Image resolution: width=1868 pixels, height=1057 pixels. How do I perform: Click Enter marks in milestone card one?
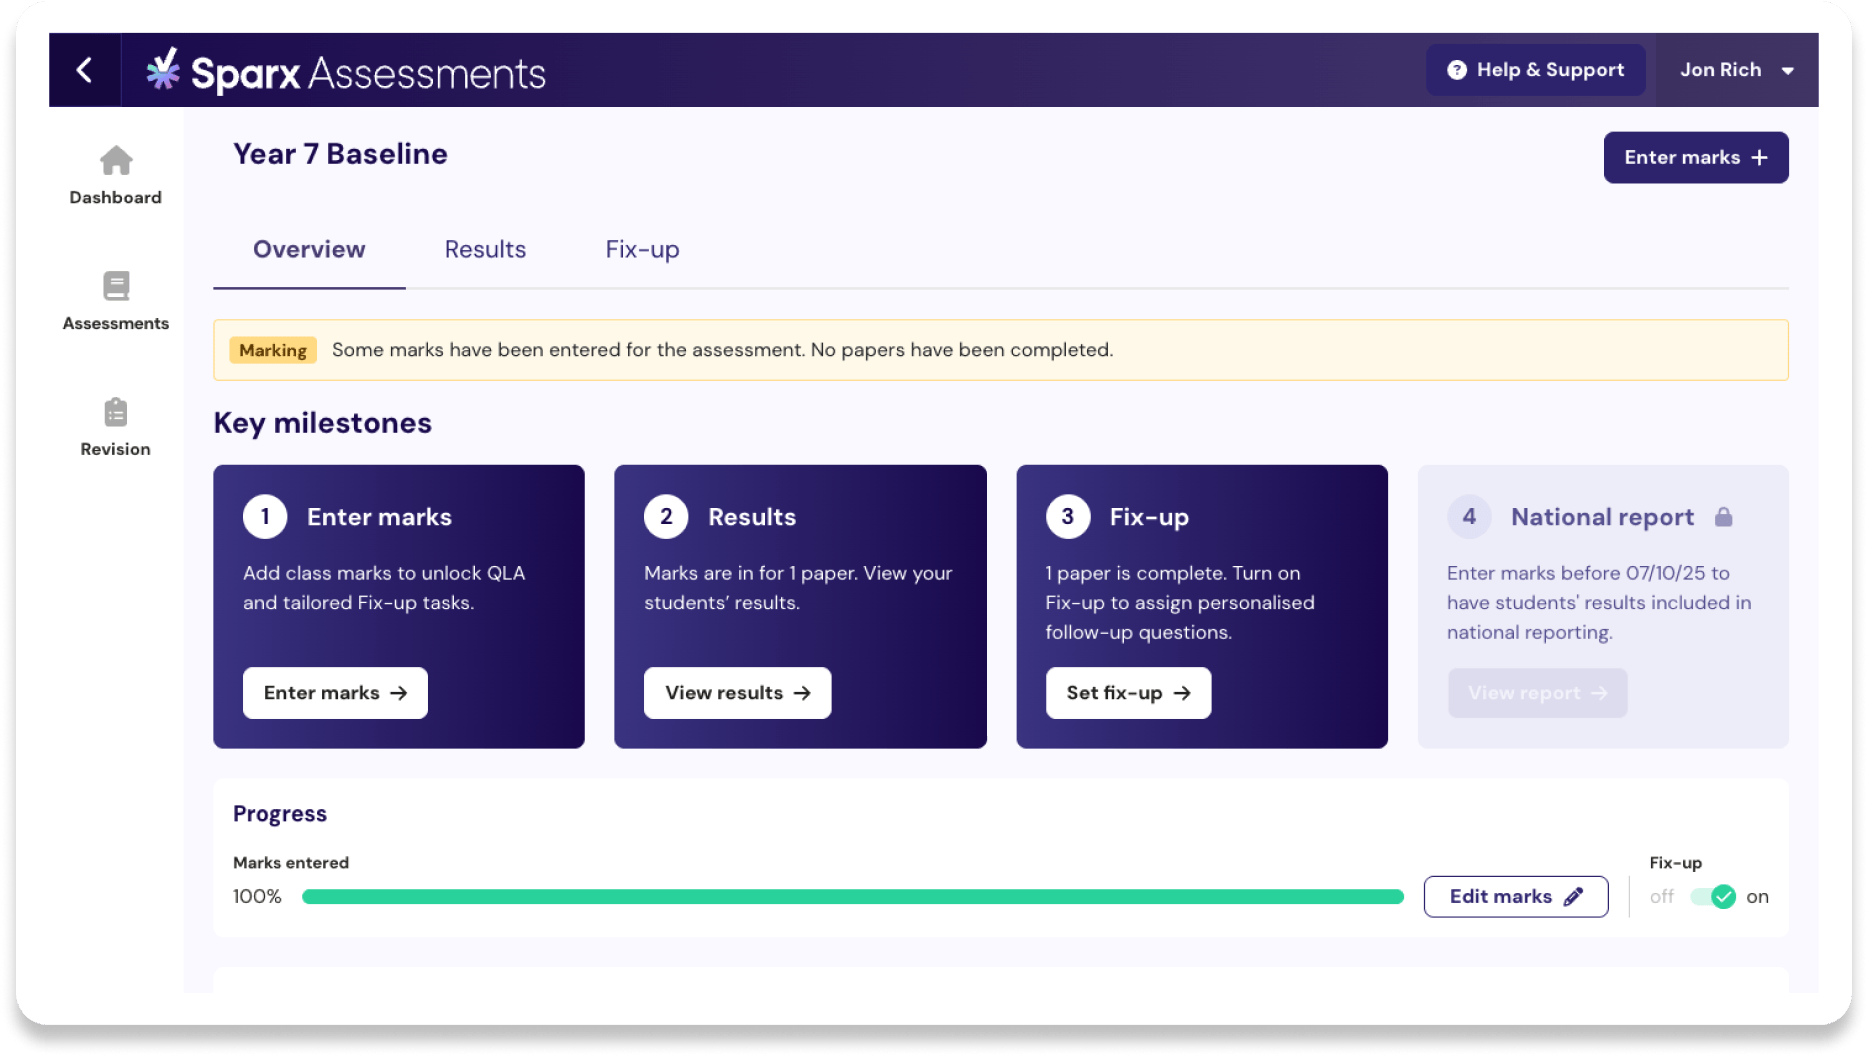coord(335,693)
